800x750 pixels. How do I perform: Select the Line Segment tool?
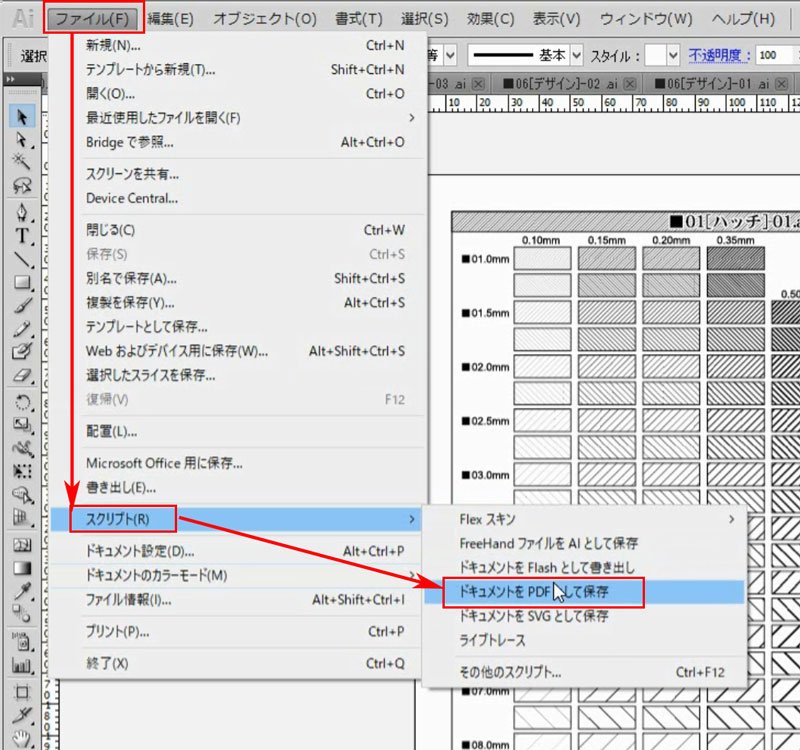tap(22, 259)
